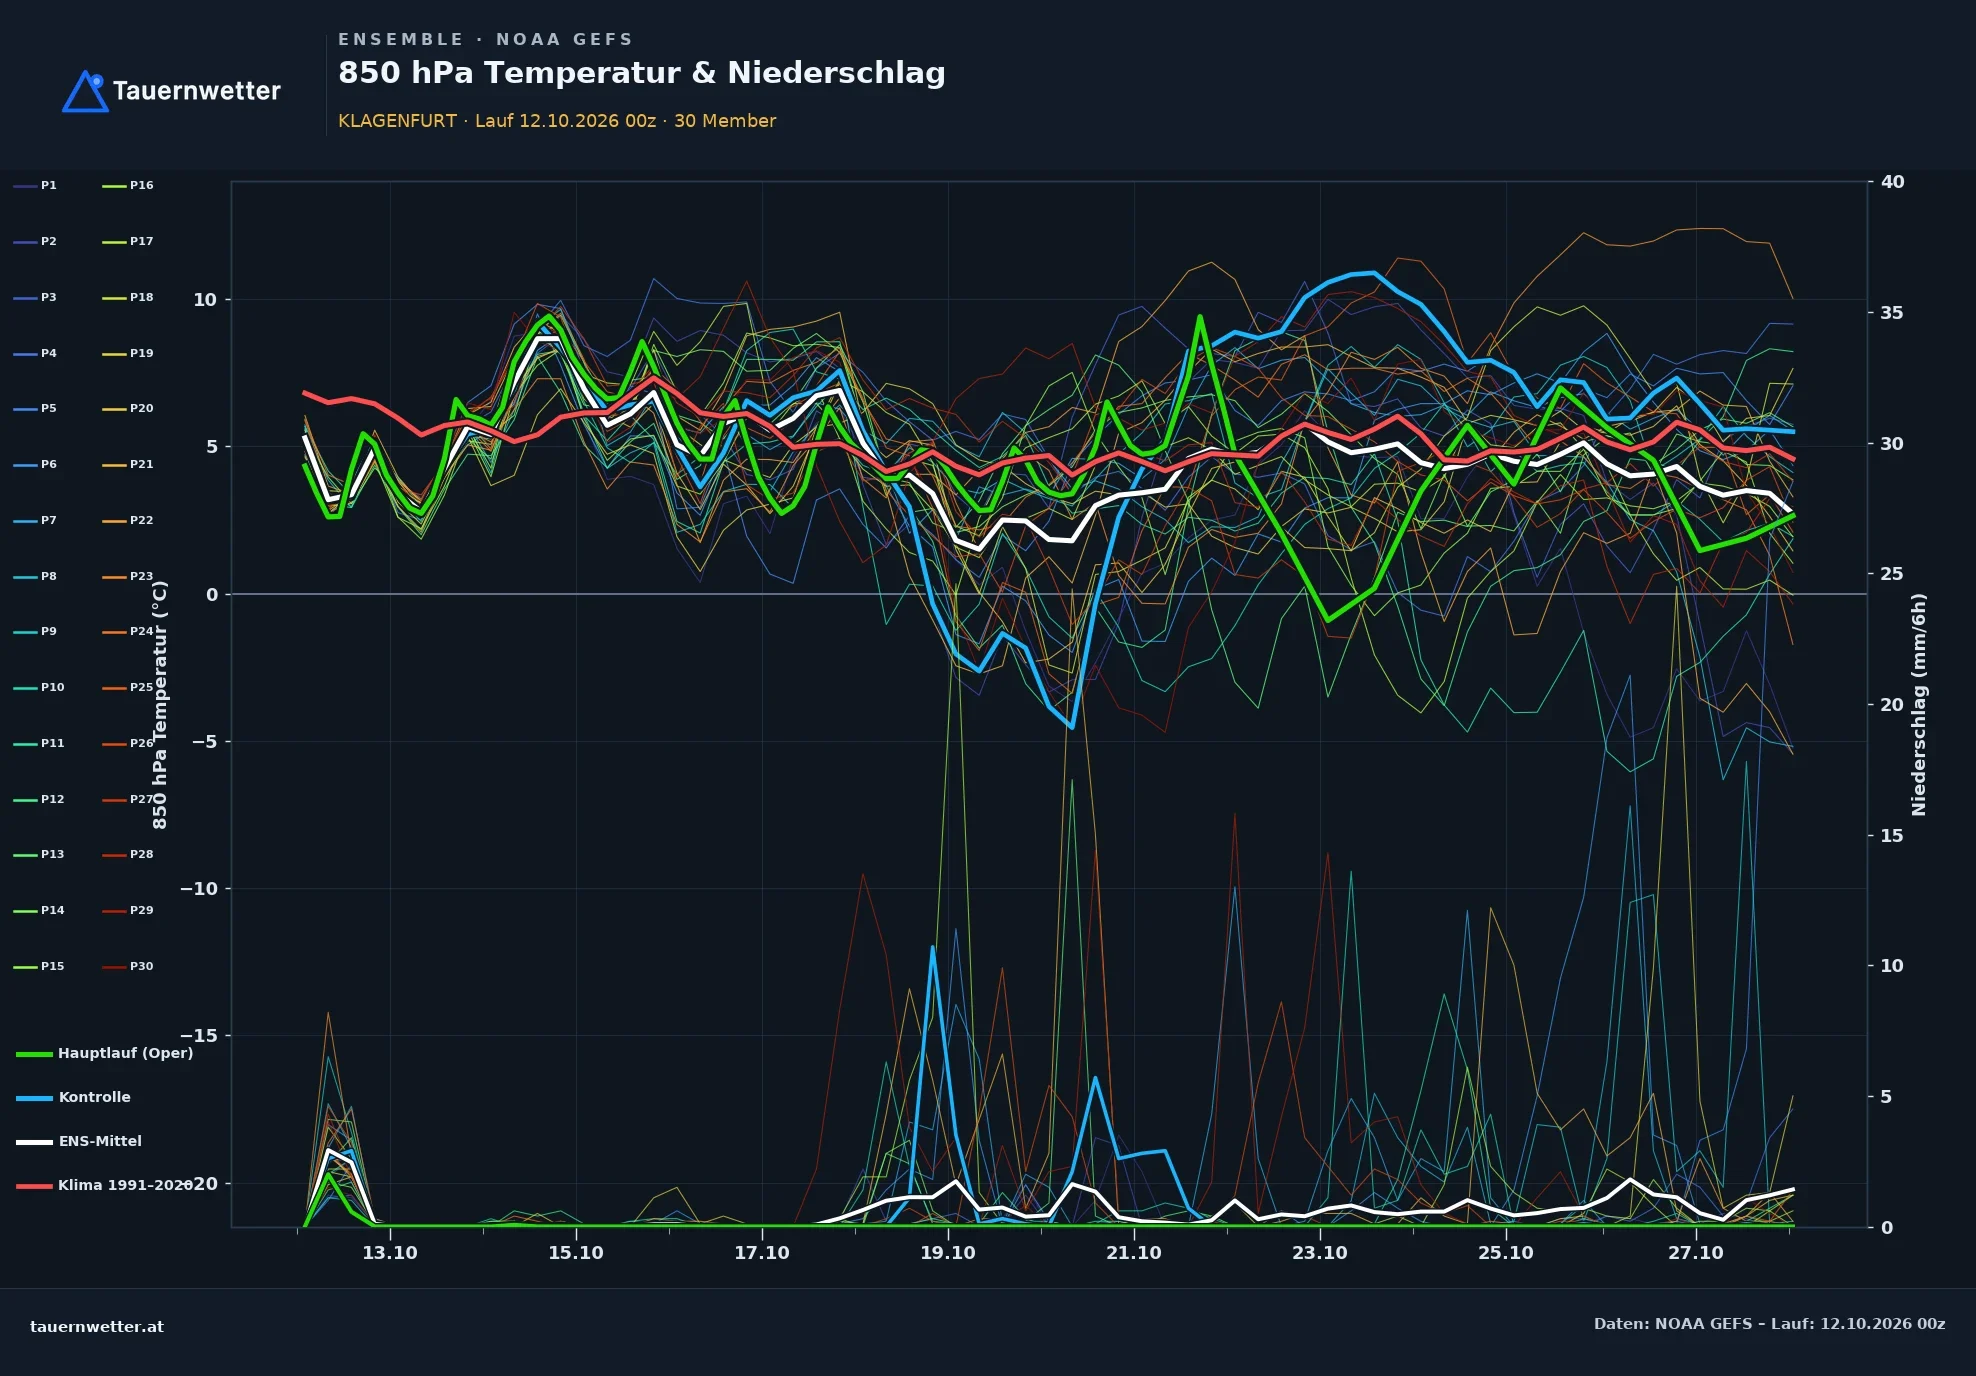Click the ENSEMBLE · NOAA GEFS subtitle
Image resolution: width=1976 pixels, height=1376 pixels.
coord(486,40)
